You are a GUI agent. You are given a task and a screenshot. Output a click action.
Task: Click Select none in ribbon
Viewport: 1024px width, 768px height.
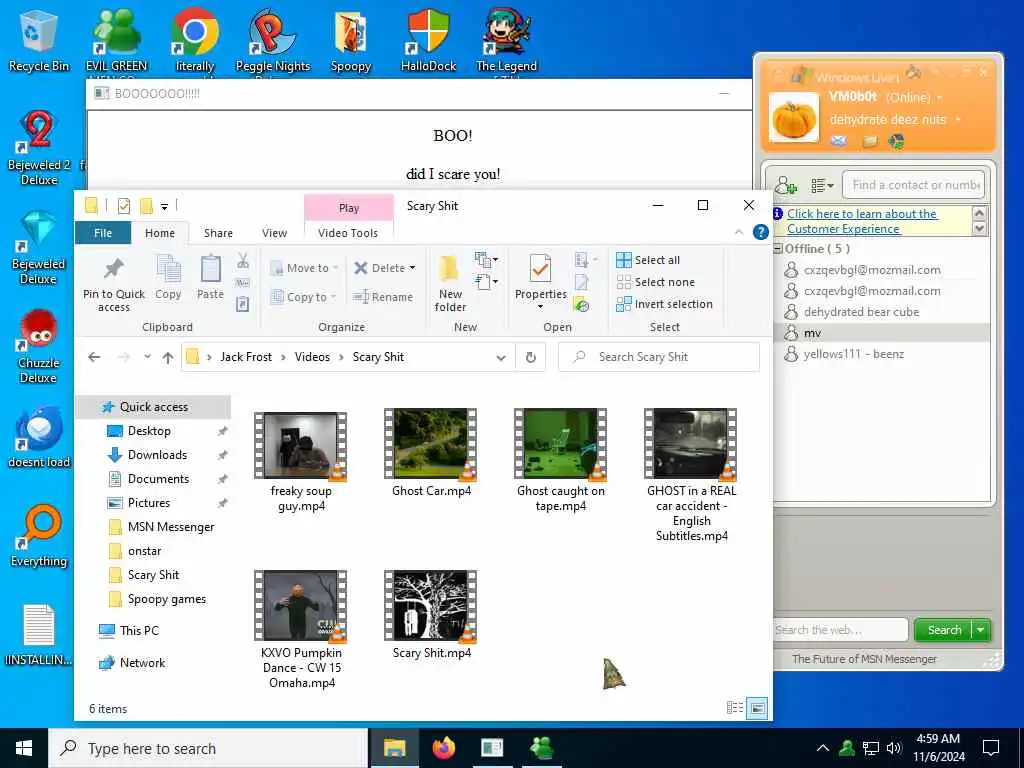[x=656, y=282]
